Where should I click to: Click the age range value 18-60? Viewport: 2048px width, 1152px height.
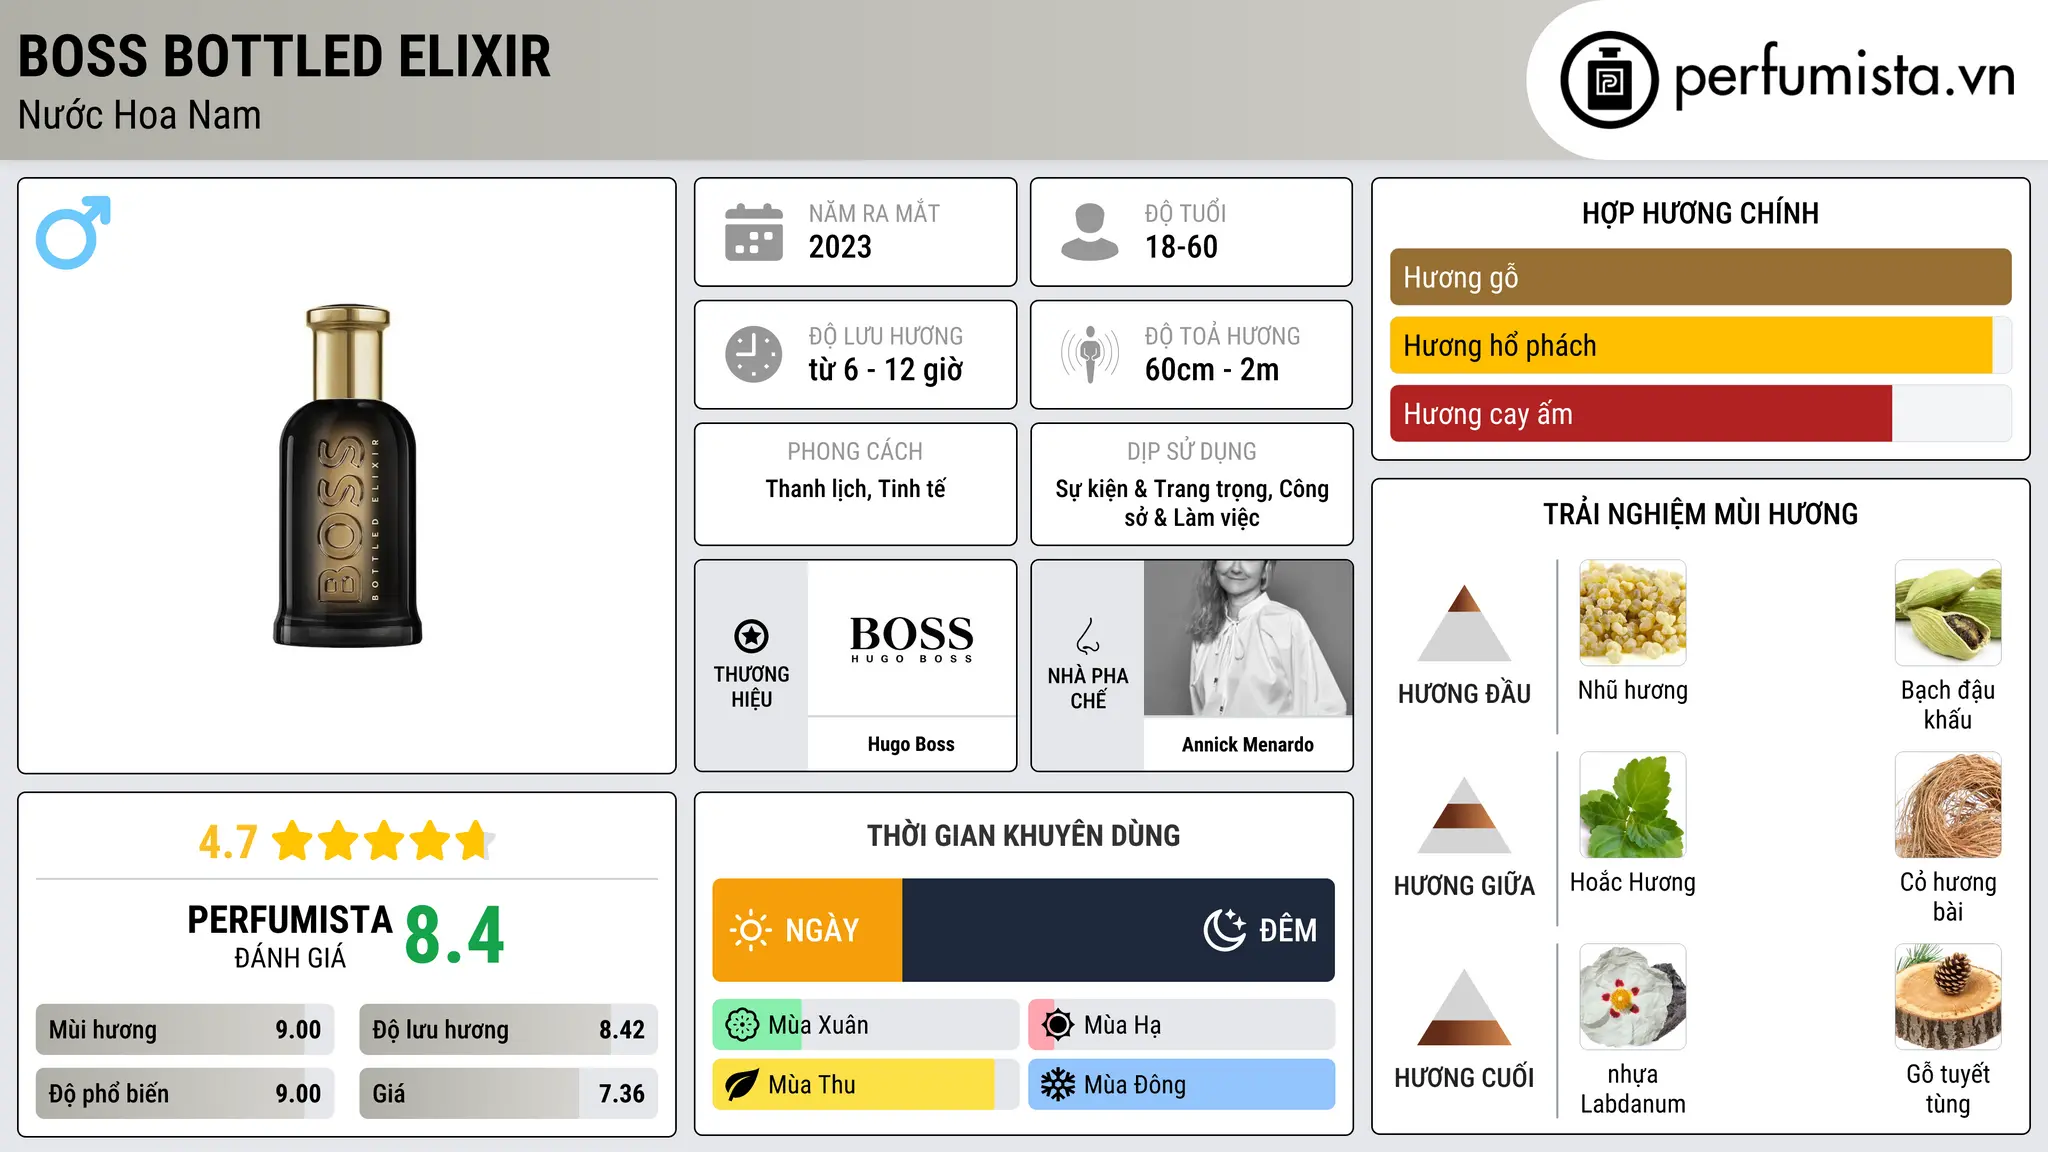point(1181,247)
